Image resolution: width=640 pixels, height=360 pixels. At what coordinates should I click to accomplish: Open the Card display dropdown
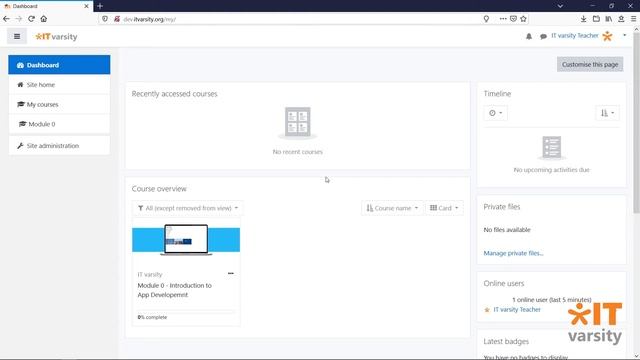tap(444, 208)
